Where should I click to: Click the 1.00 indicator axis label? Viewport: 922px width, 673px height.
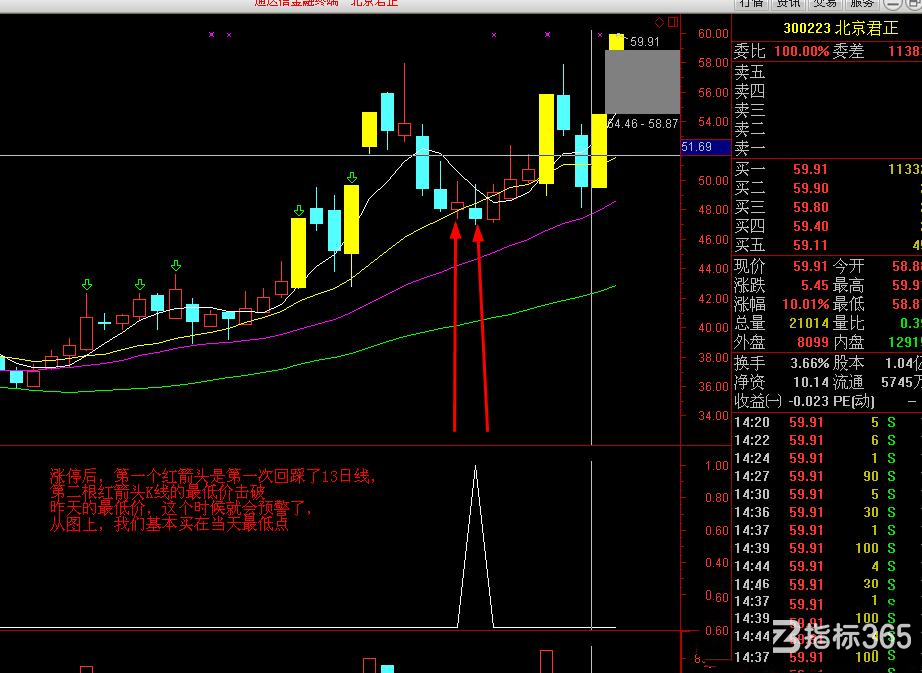(x=717, y=466)
